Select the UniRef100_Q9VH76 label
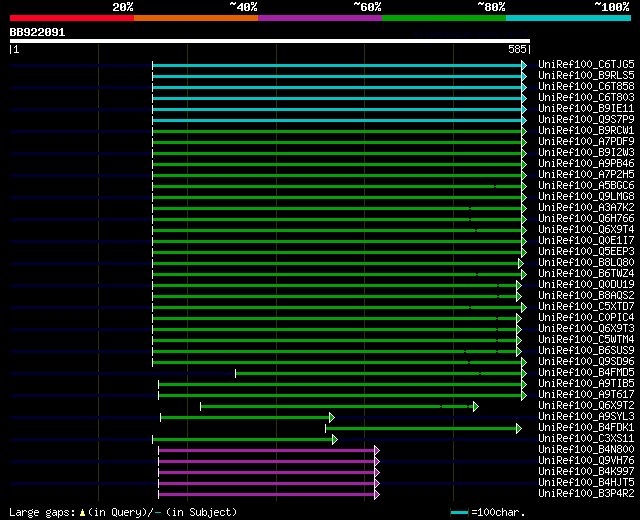The image size is (640, 520). point(586,461)
